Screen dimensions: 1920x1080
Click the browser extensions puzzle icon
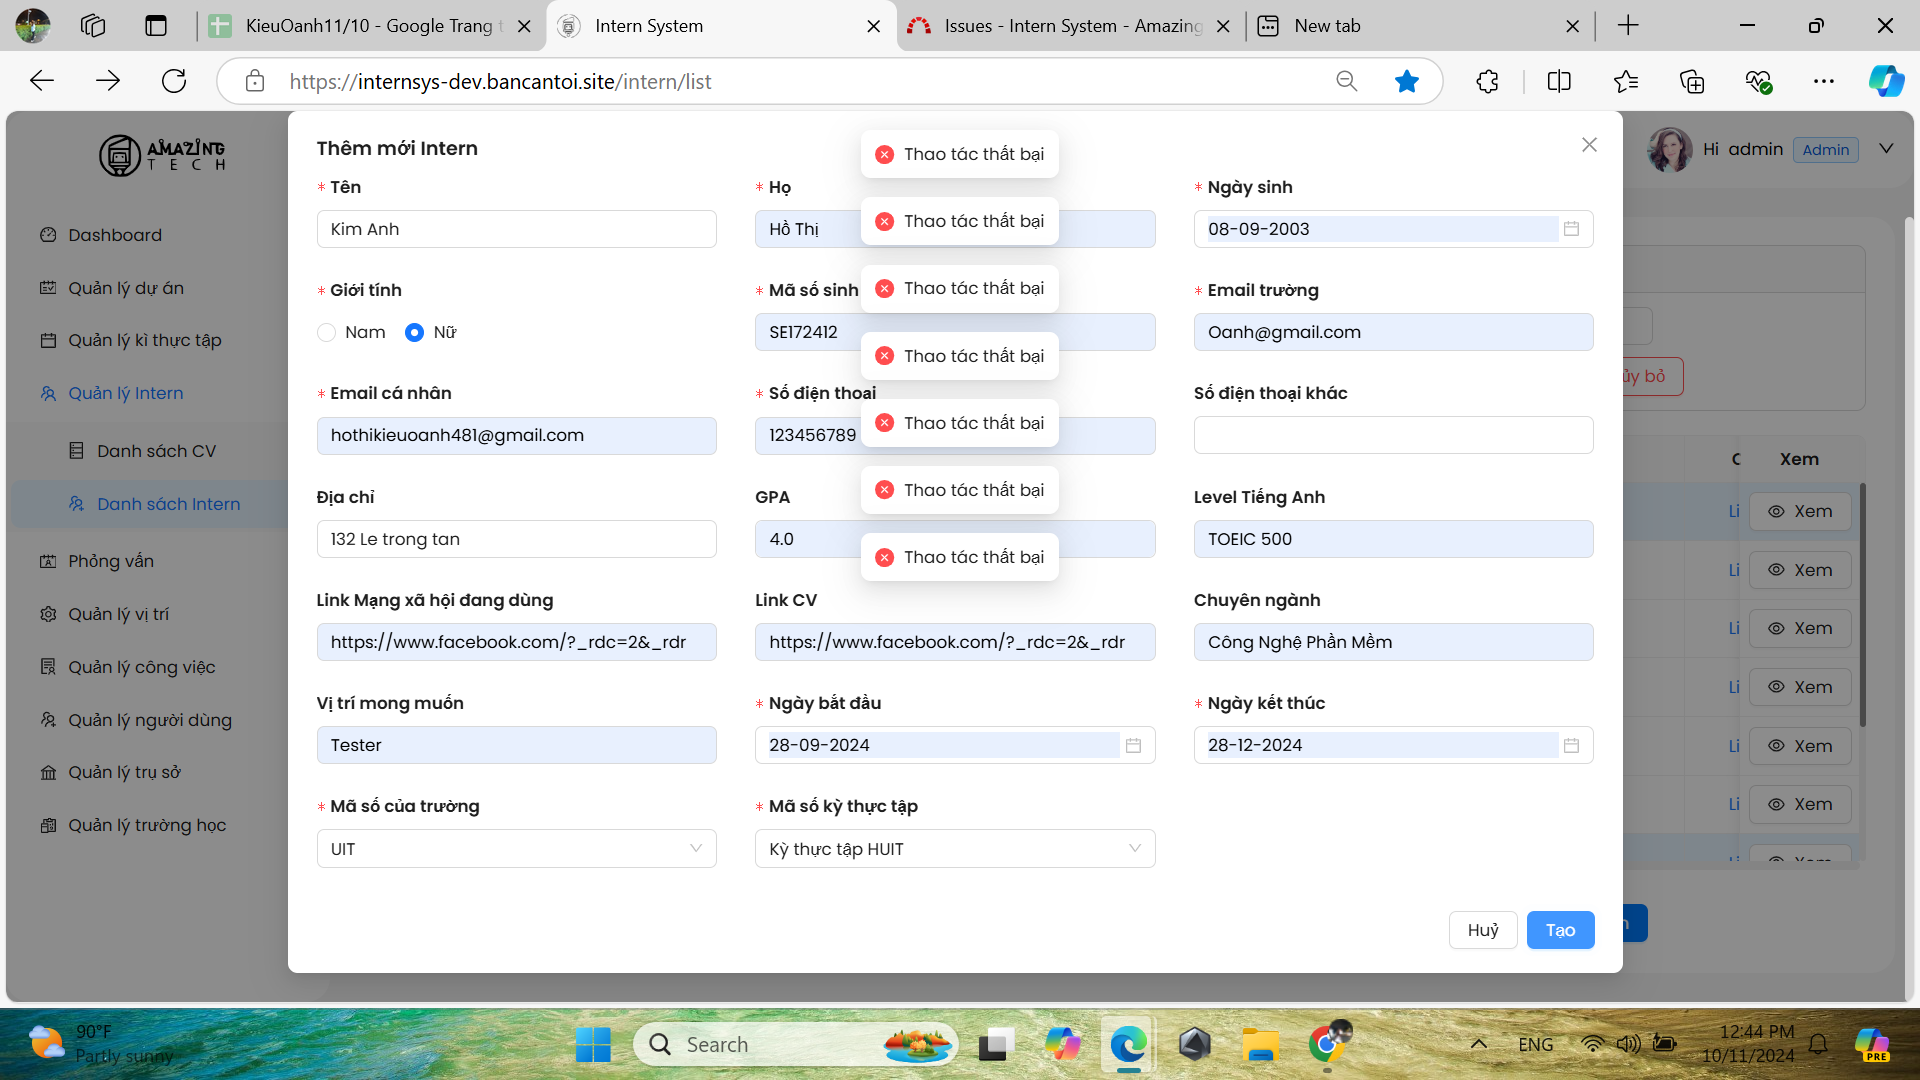tap(1487, 82)
